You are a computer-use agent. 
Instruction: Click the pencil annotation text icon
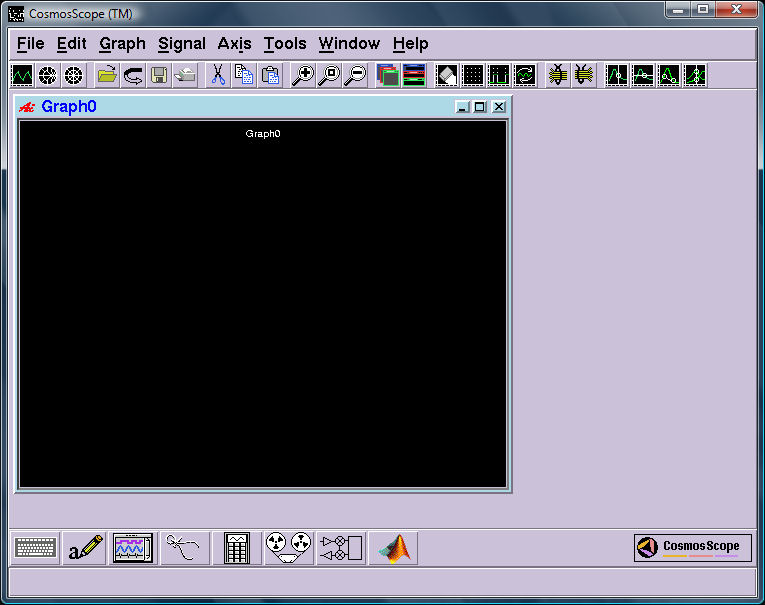85,548
